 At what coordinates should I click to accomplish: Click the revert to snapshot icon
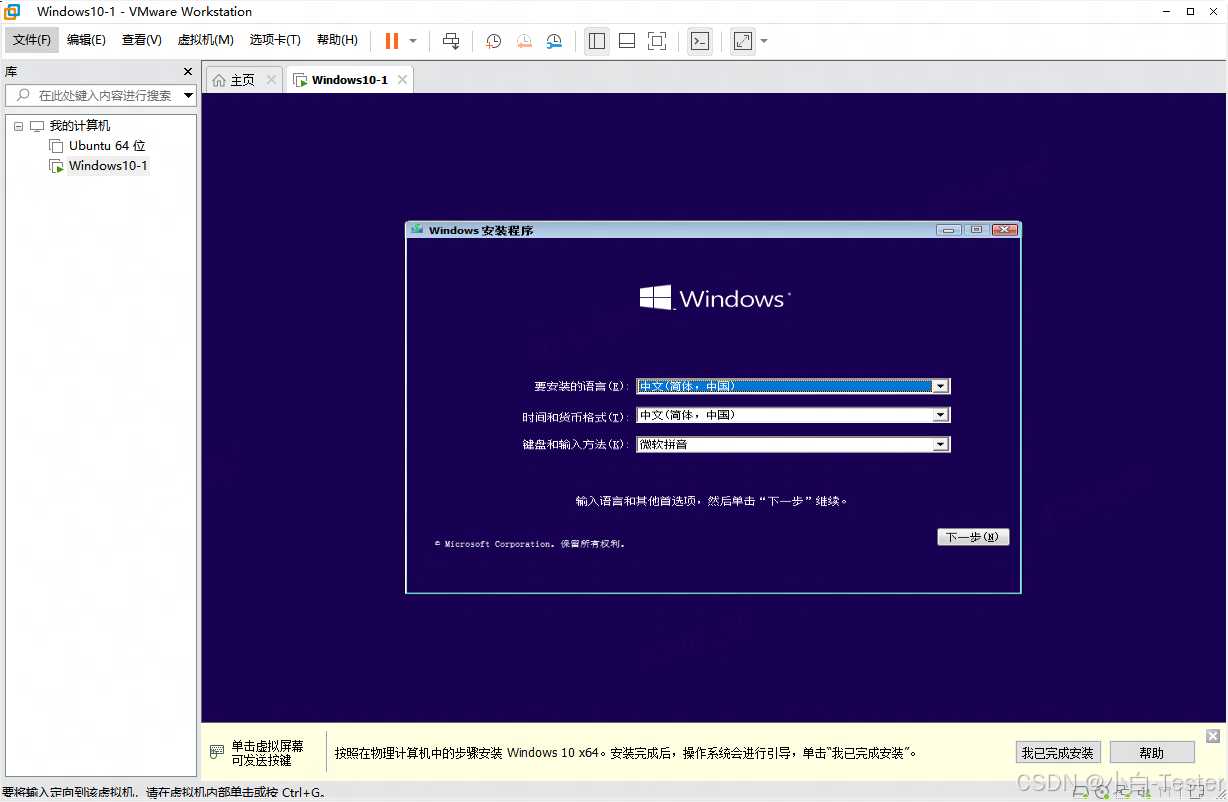pos(524,41)
